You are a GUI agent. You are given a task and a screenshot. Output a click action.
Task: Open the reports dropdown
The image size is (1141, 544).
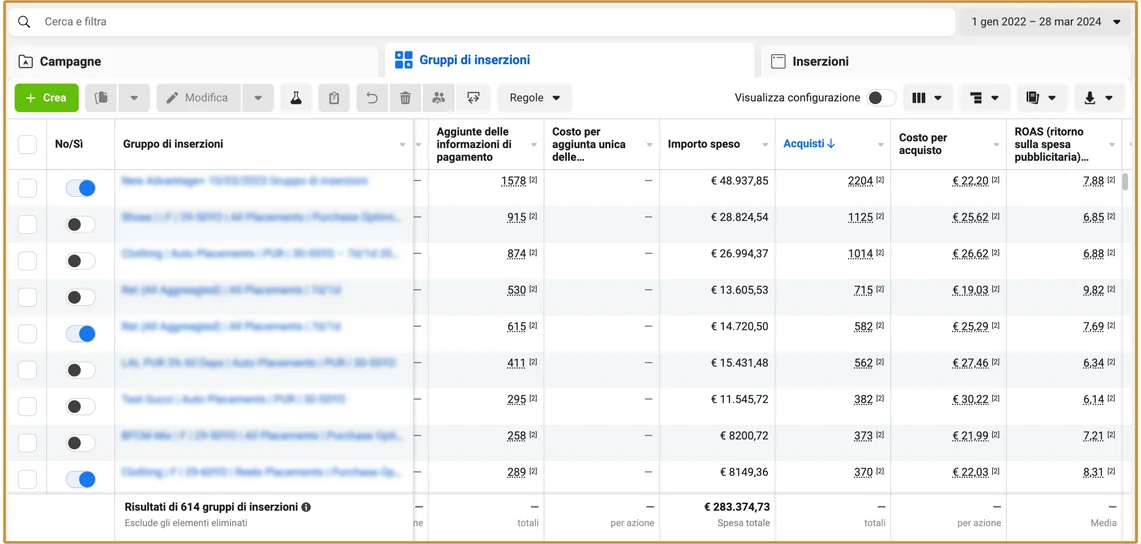tap(1041, 97)
